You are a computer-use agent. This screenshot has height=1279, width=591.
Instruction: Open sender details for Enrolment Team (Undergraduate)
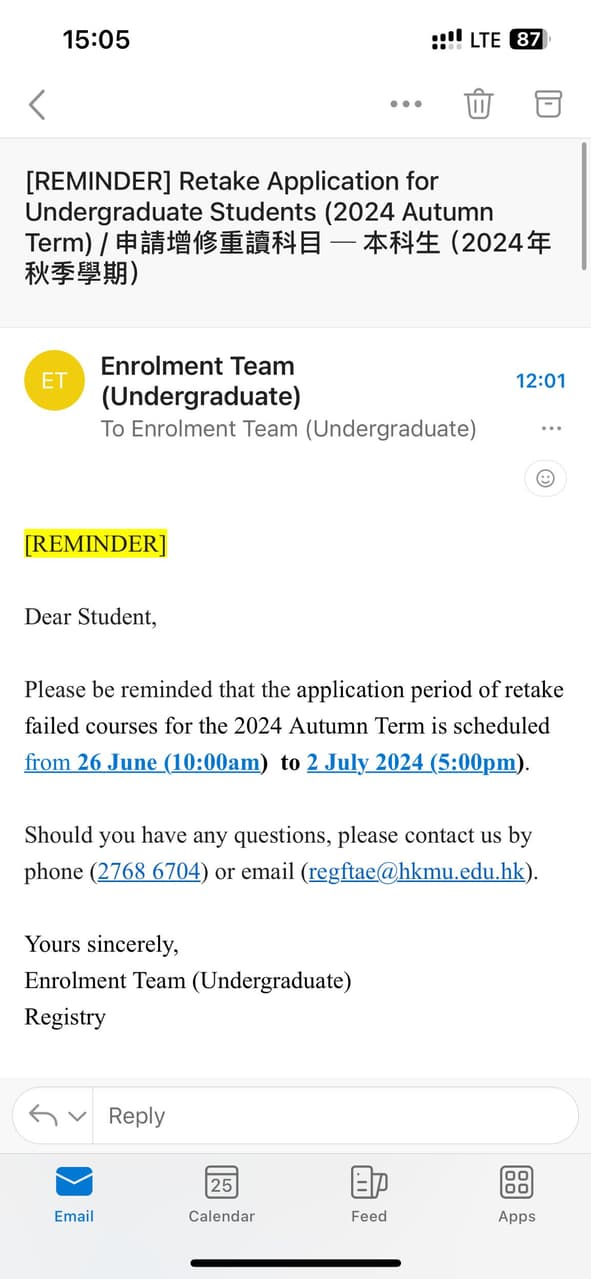pyautogui.click(x=197, y=380)
